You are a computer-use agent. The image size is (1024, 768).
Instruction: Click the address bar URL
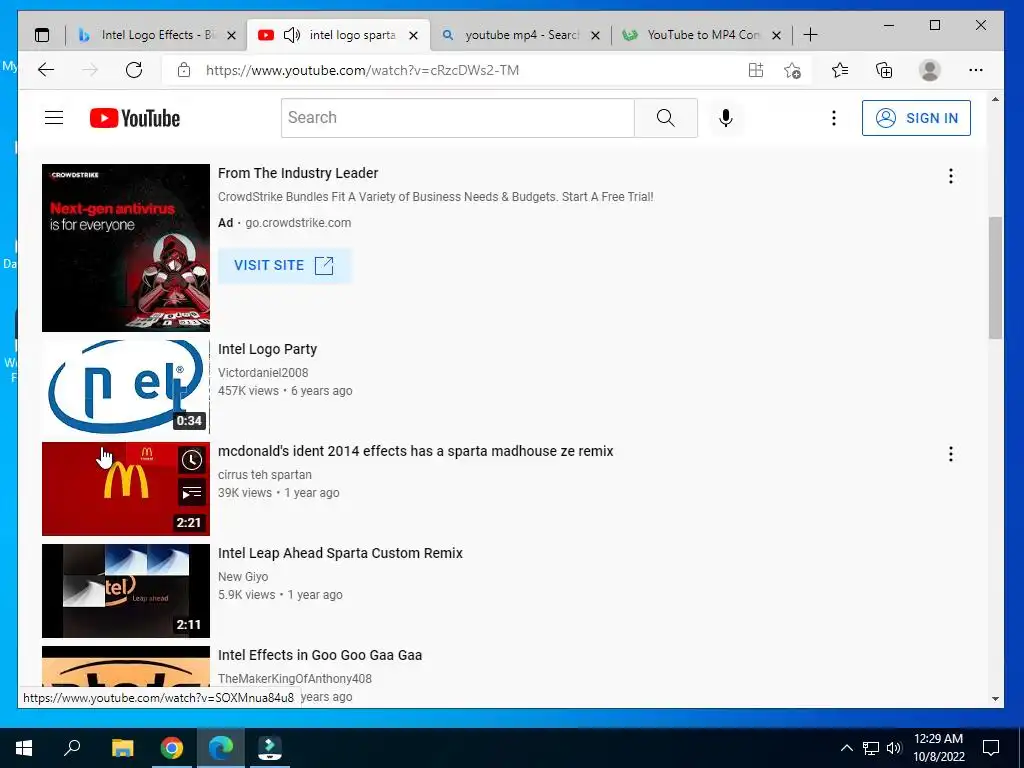coord(362,70)
